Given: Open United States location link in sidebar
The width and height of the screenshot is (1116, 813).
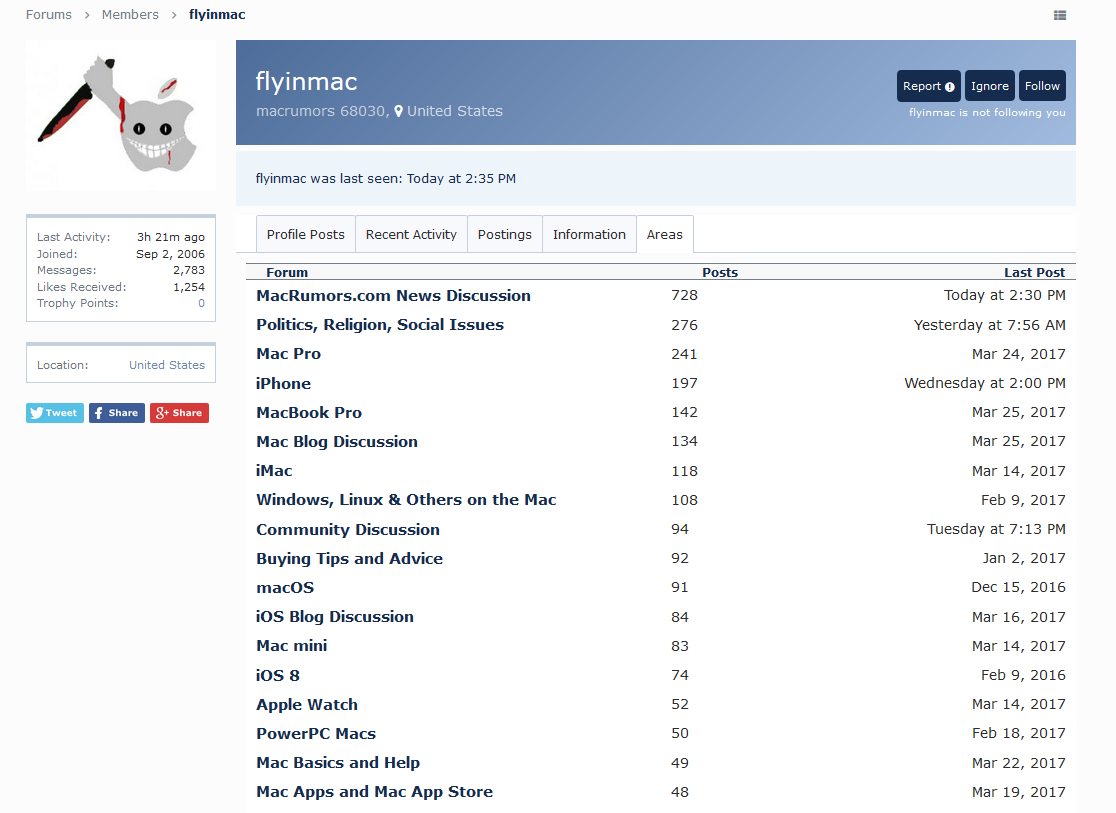Looking at the screenshot, I should coord(167,364).
